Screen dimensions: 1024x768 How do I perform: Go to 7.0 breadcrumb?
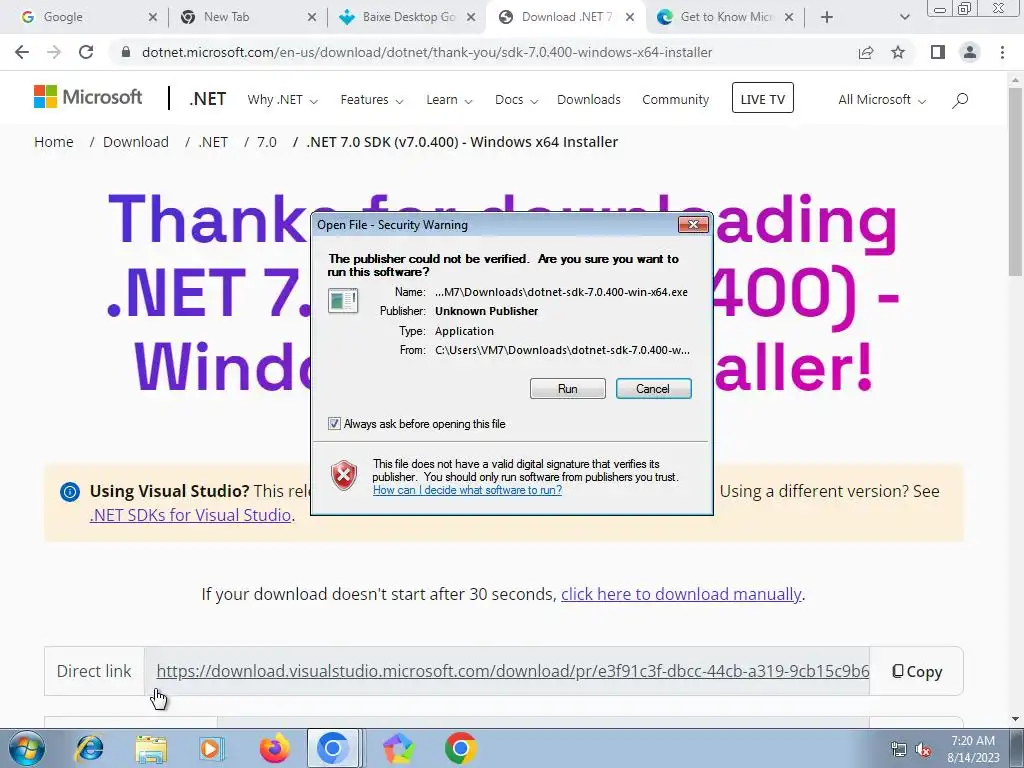click(x=266, y=142)
